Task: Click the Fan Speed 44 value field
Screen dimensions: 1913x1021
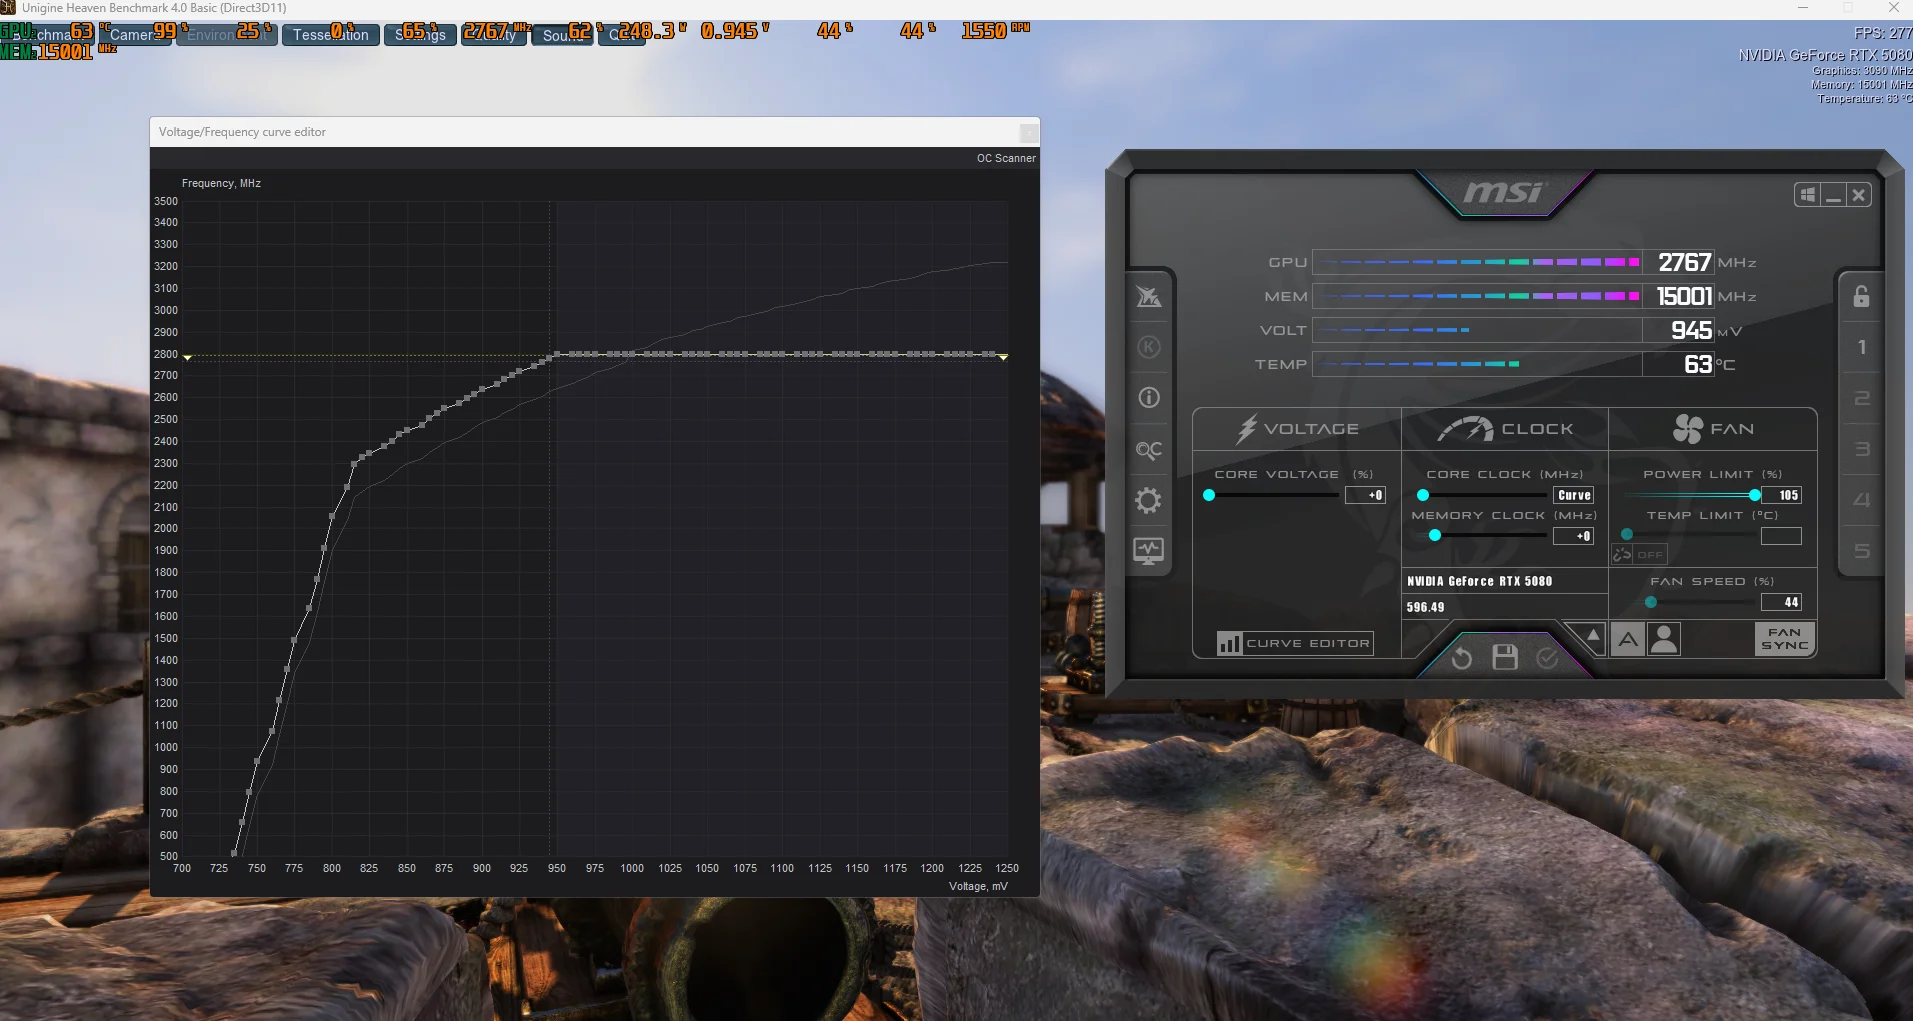Action: [1781, 602]
